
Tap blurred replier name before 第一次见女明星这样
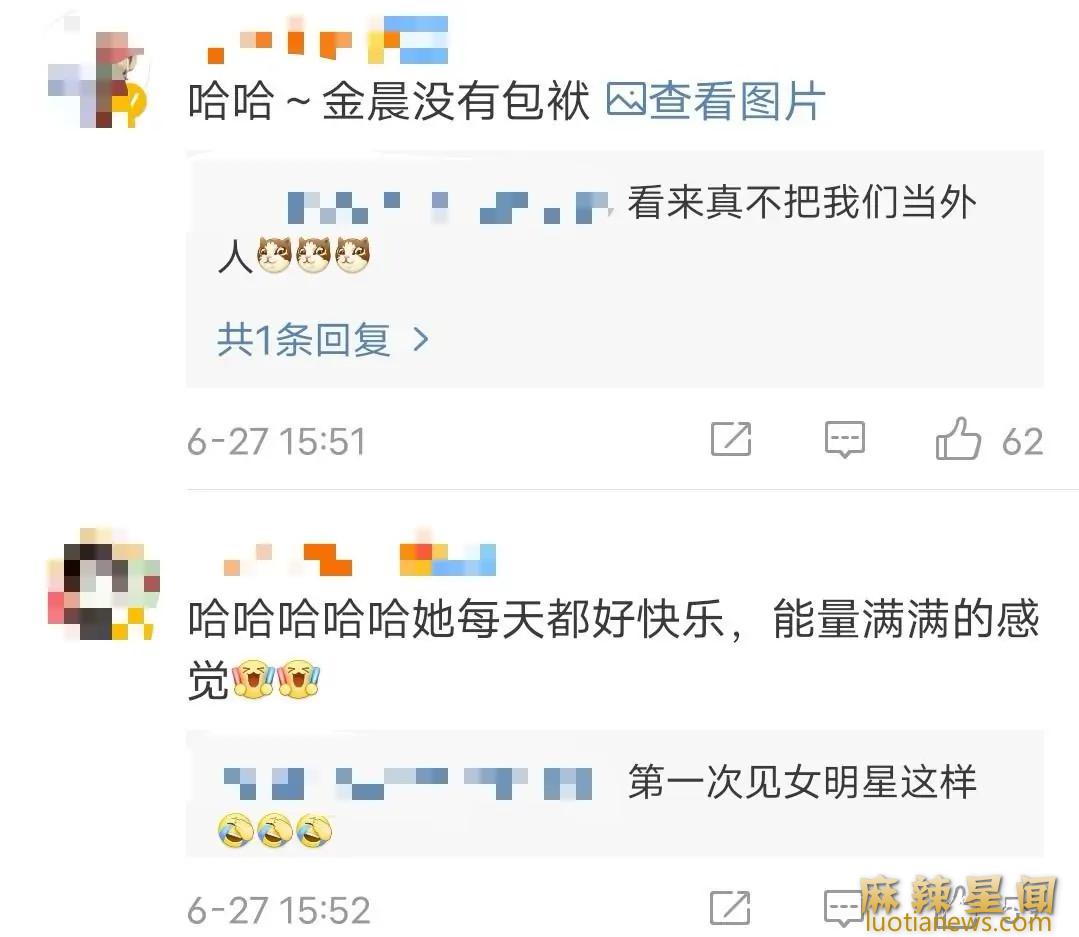click(x=408, y=783)
